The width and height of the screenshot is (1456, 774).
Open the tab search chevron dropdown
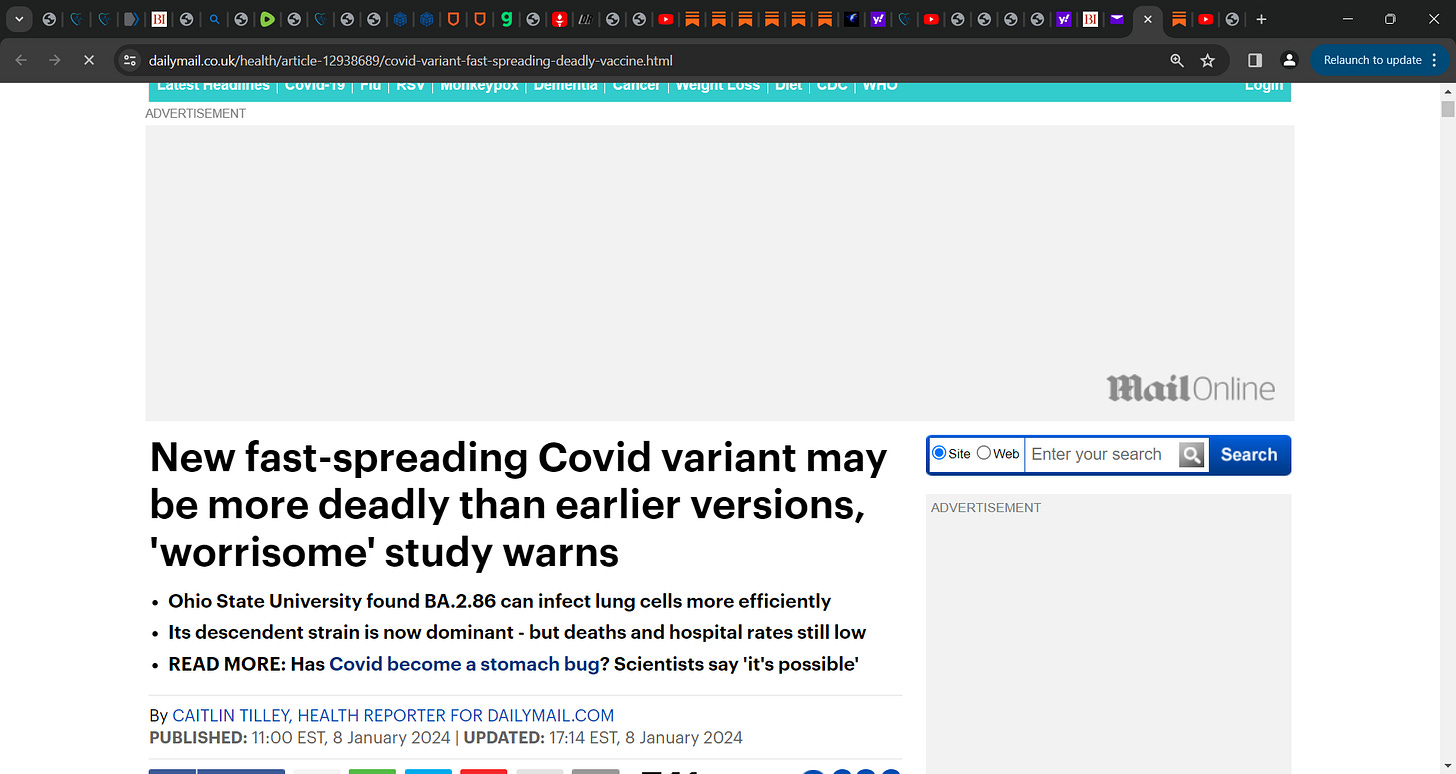click(19, 19)
